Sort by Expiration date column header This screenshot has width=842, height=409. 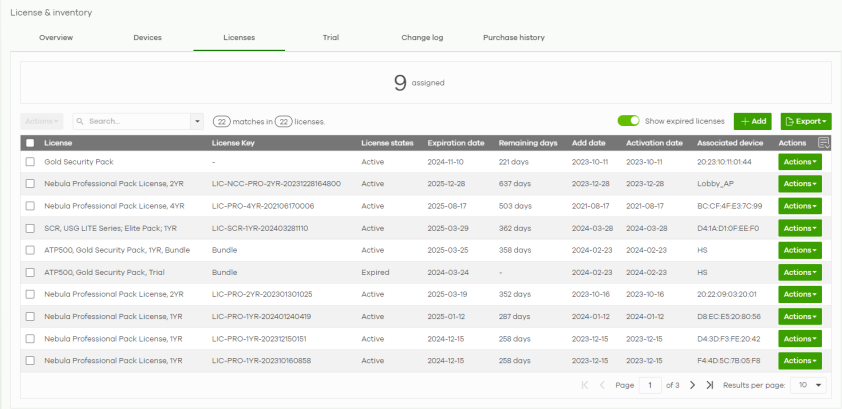[456, 143]
